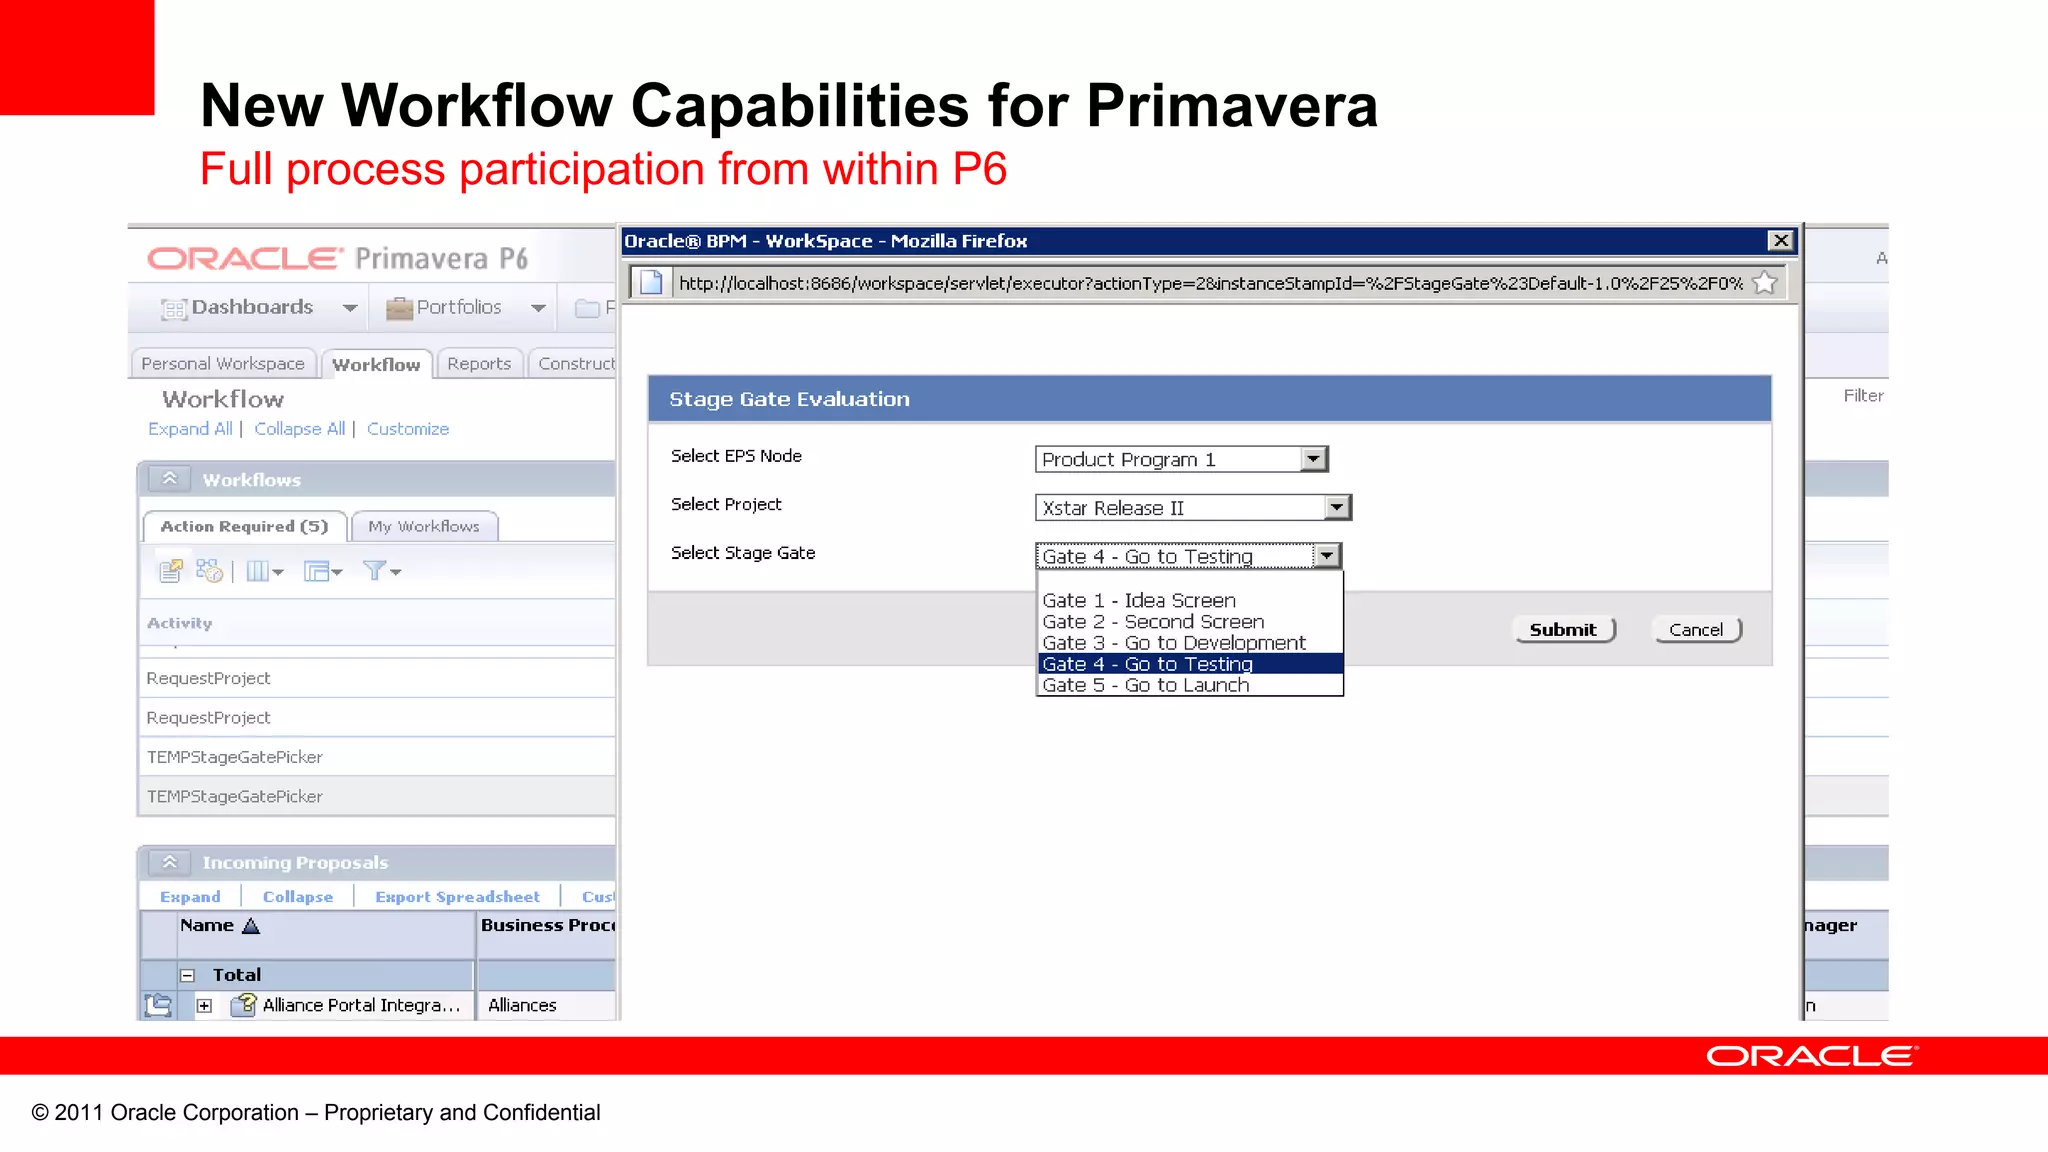Image resolution: width=2048 pixels, height=1152 pixels.
Task: Click the Cancel button
Action: pos(1697,629)
